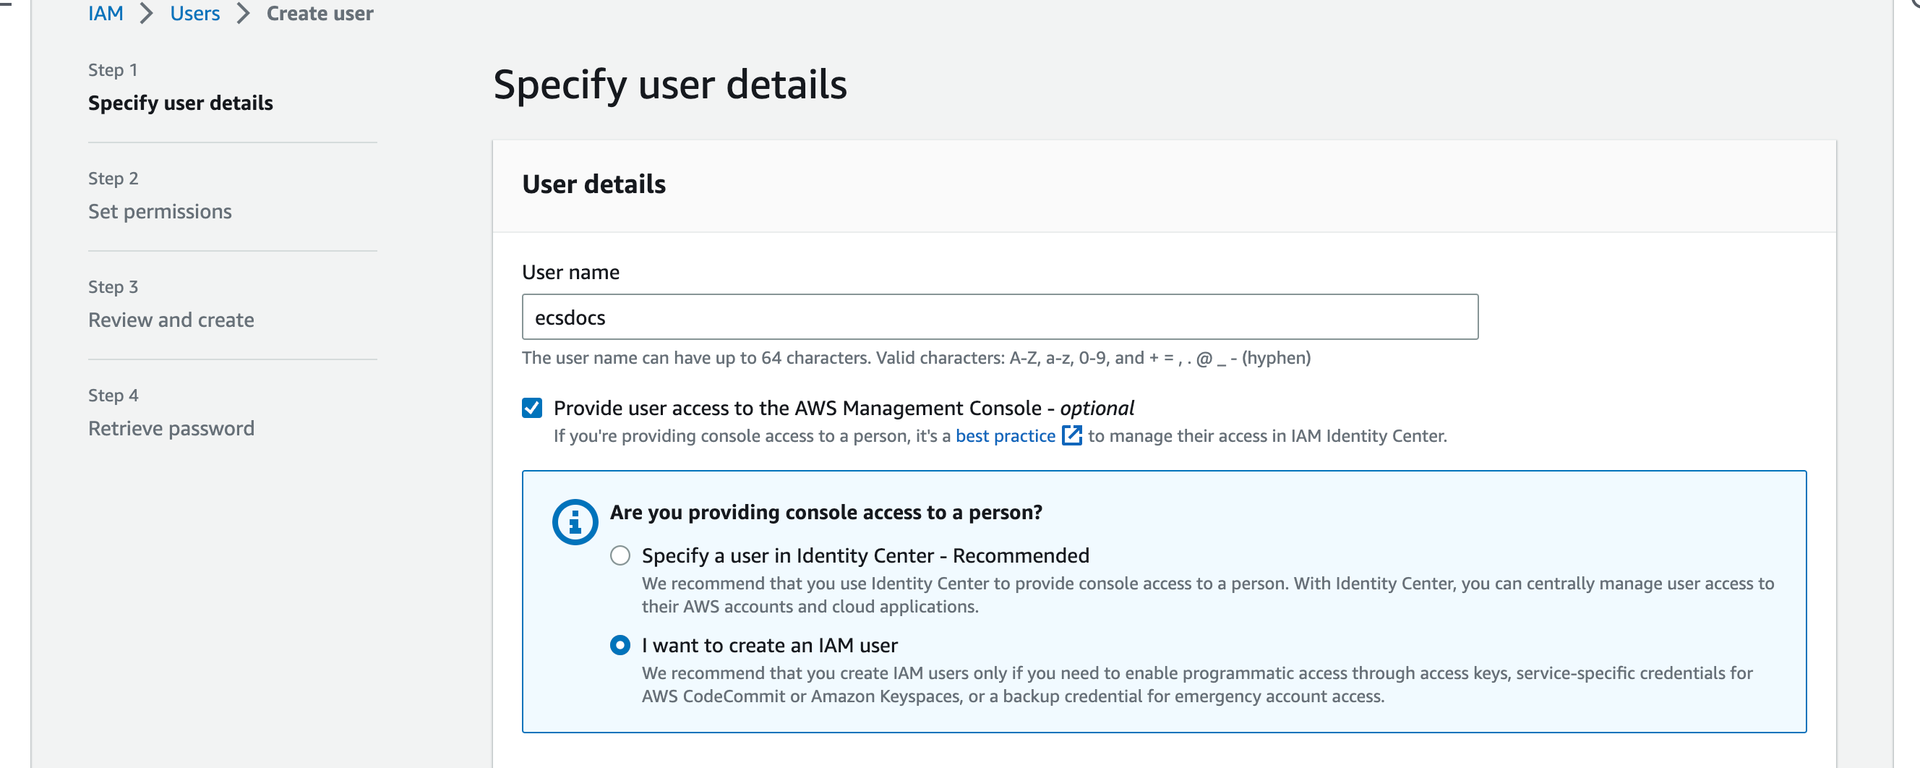Screen dimensions: 1920x768
Task: Click the User name field label
Action: click(x=571, y=273)
